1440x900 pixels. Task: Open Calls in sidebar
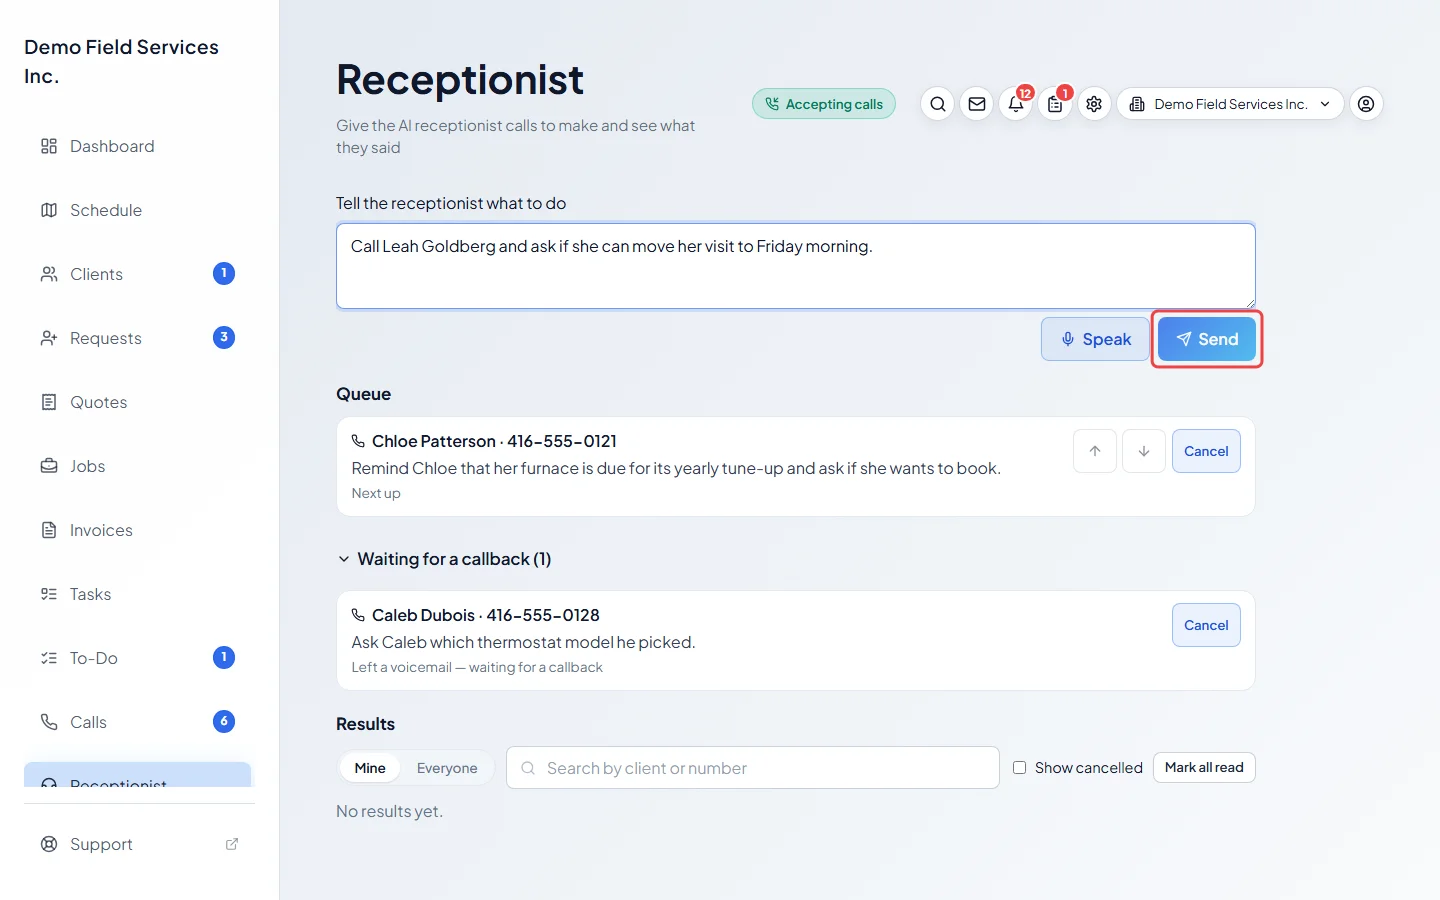[138, 722]
